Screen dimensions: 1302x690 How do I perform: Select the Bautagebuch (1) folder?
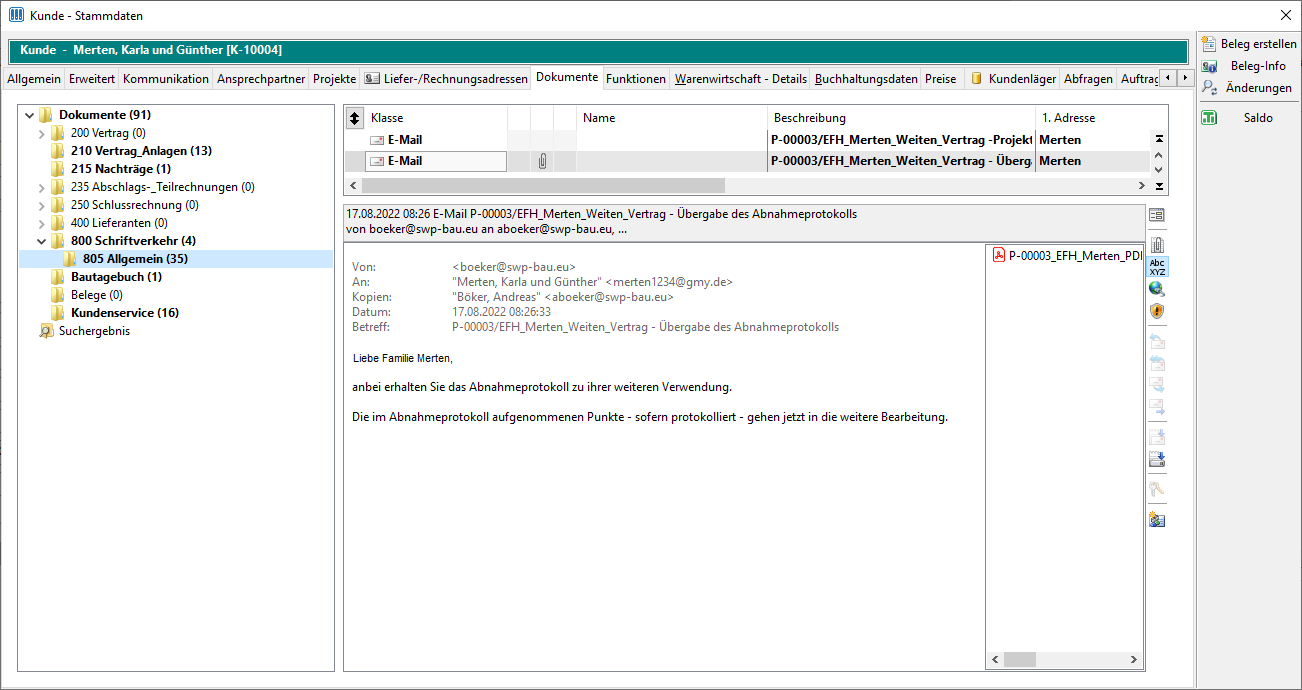(x=116, y=277)
